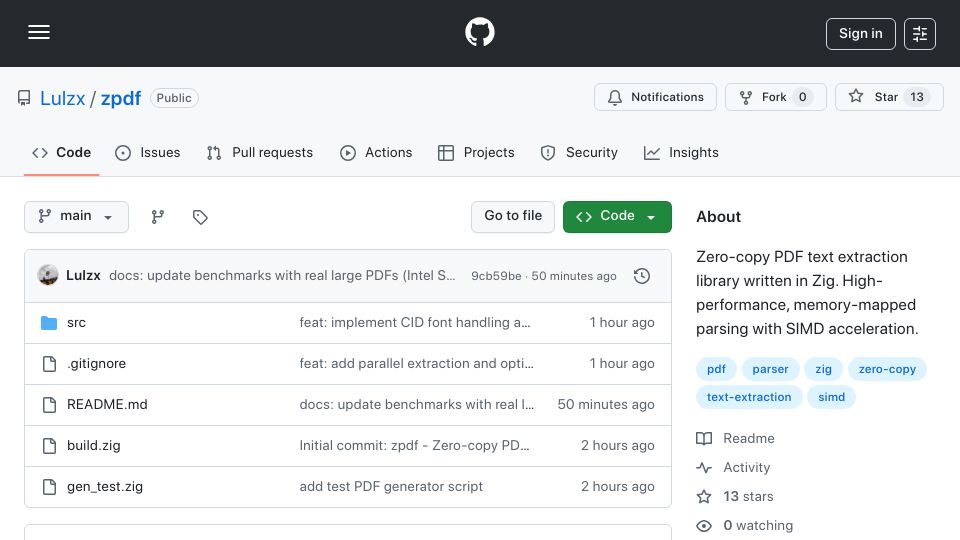The height and width of the screenshot is (540, 960).
Task: Select the text-extraction topic tag
Action: click(749, 397)
